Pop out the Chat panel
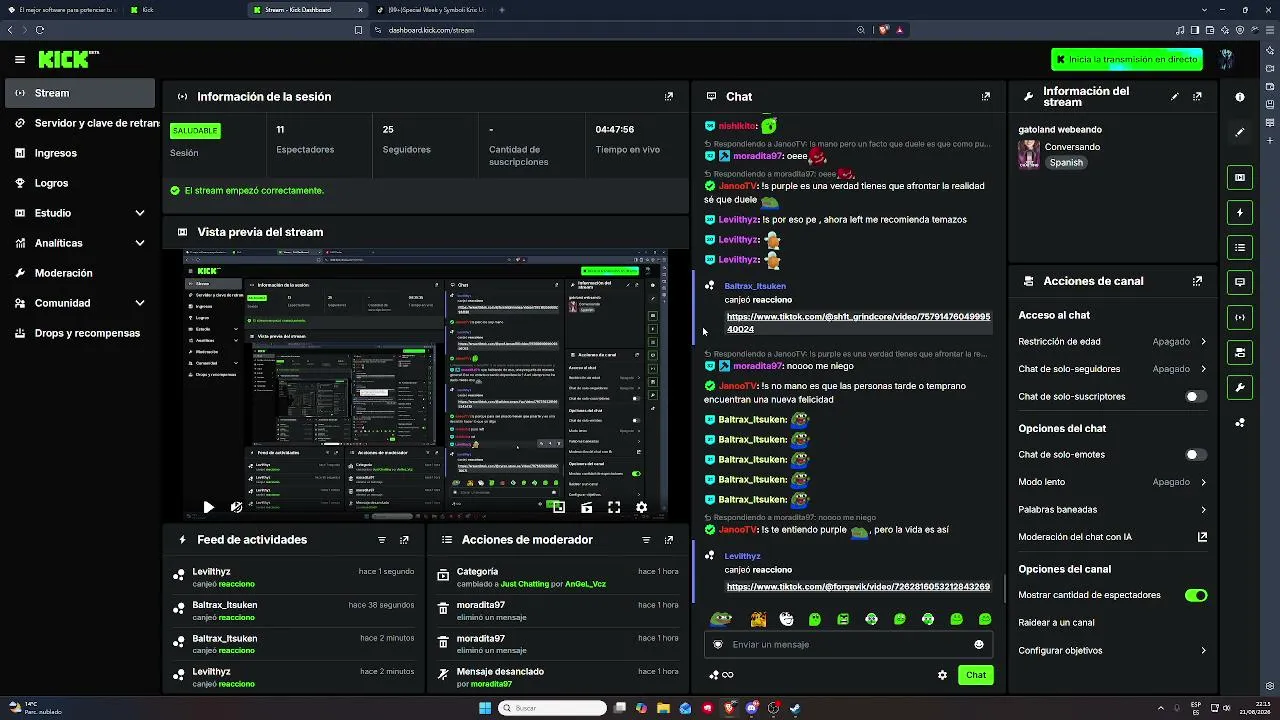Viewport: 1280px width, 720px height. pos(986,97)
